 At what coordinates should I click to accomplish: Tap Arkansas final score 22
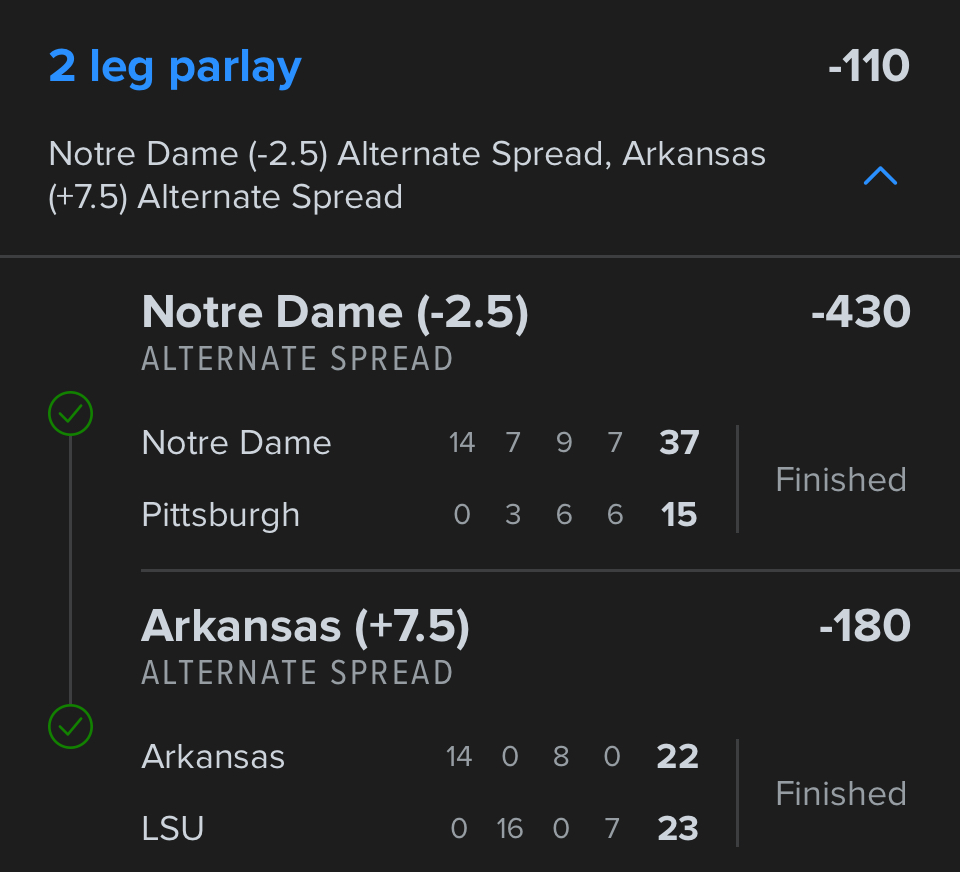coord(677,756)
